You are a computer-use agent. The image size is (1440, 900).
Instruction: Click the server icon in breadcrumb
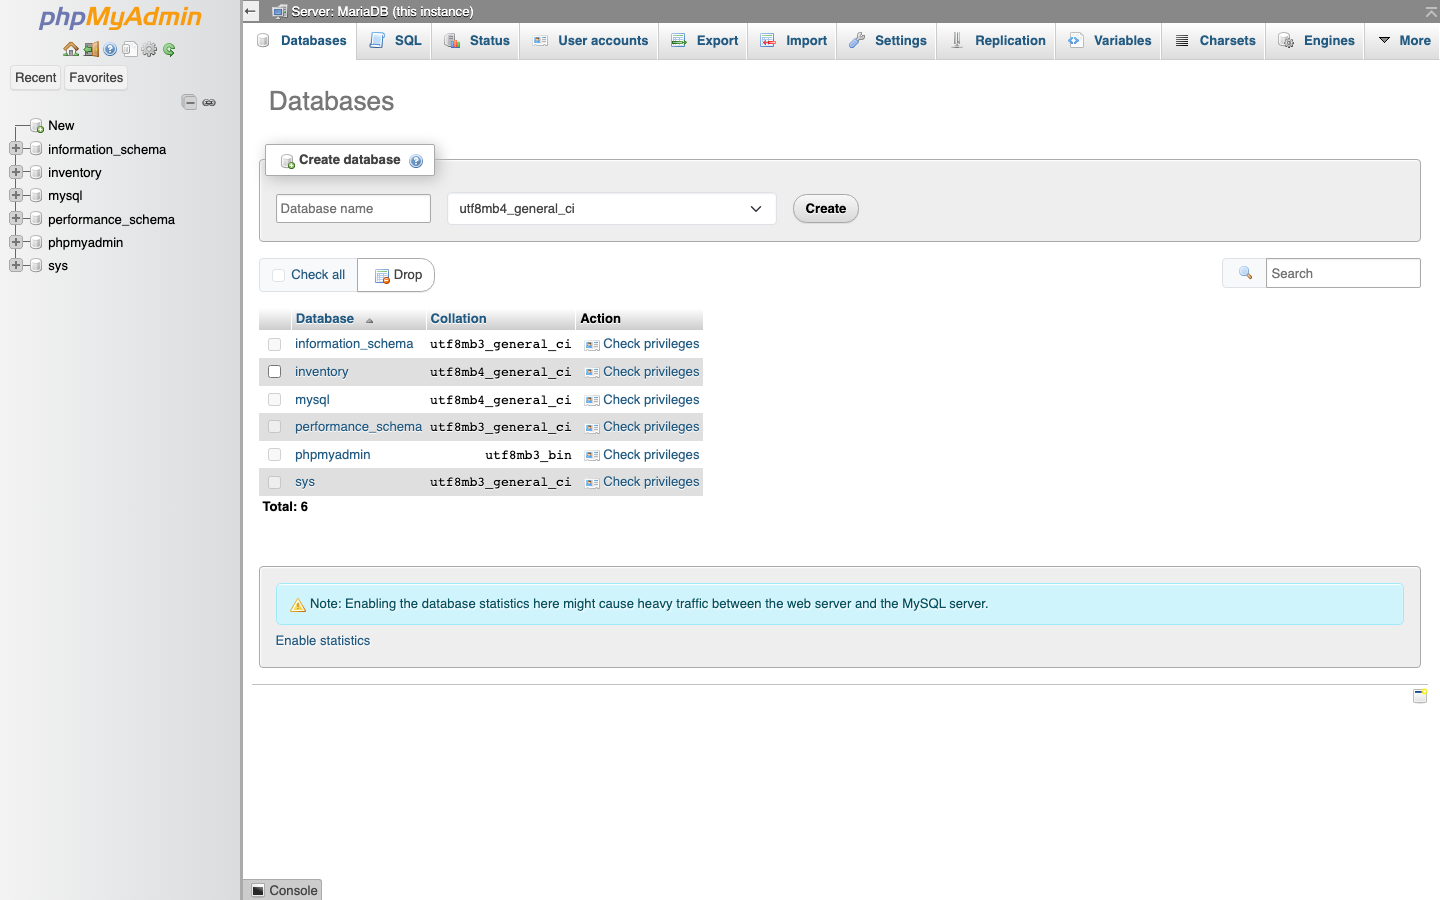[x=280, y=11]
